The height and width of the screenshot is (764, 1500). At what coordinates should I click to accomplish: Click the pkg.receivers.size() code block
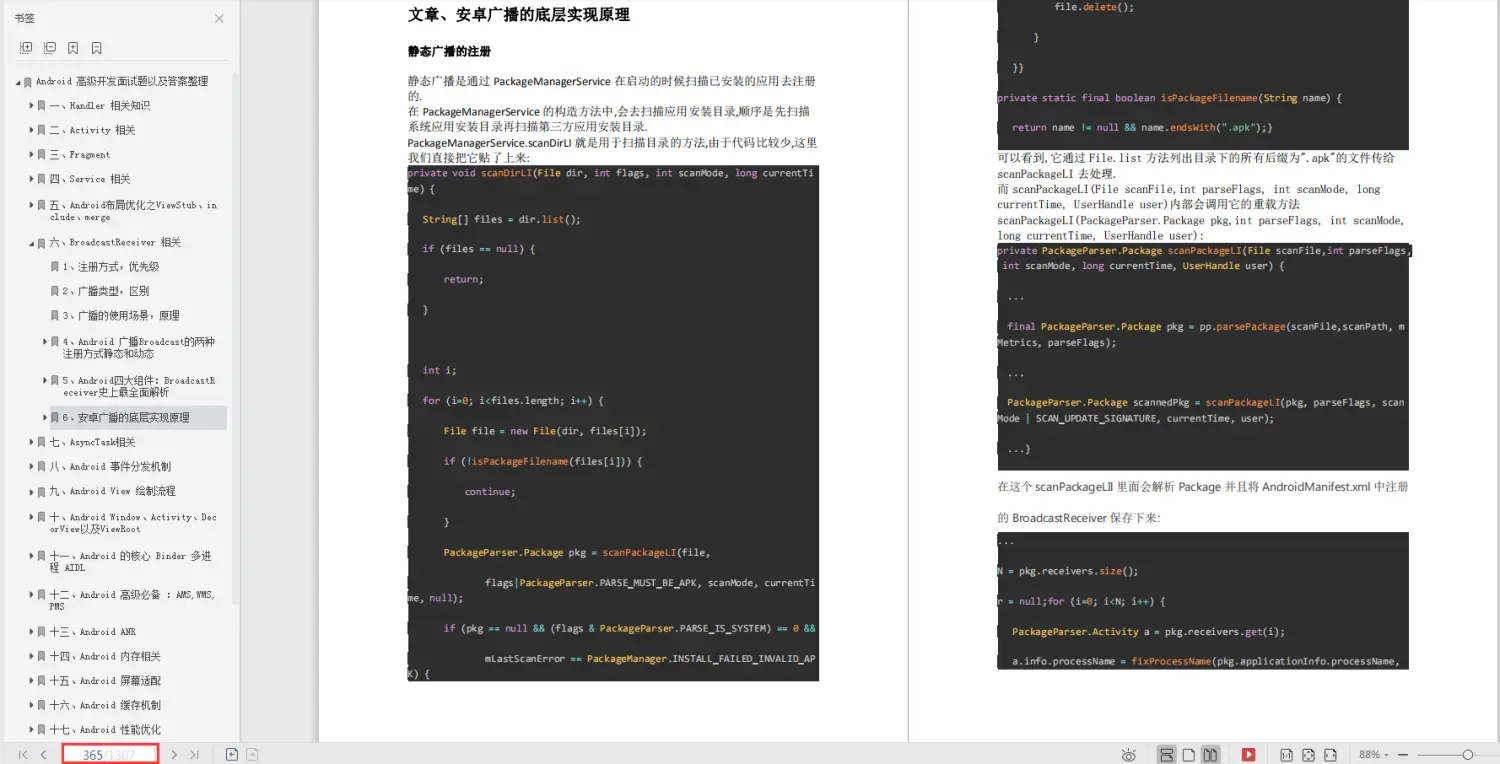coord(1203,600)
